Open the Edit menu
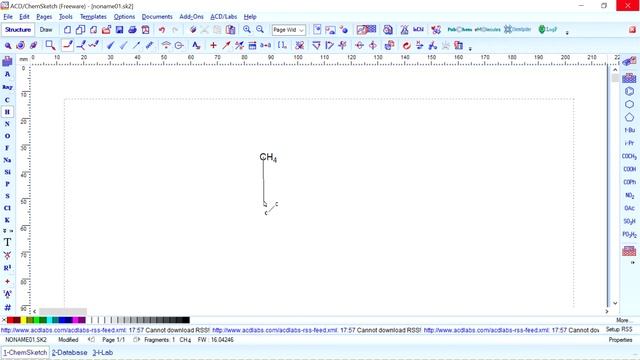The width and height of the screenshot is (640, 360). (x=24, y=17)
